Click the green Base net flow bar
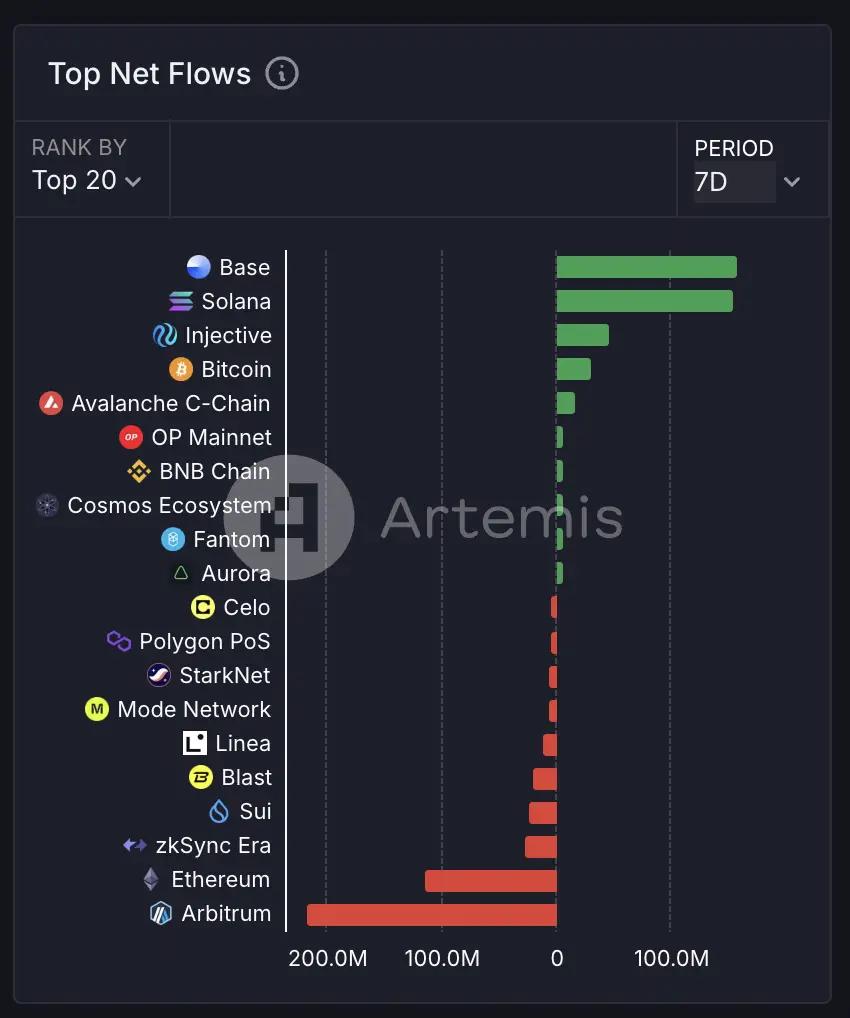850x1018 pixels. click(x=646, y=267)
